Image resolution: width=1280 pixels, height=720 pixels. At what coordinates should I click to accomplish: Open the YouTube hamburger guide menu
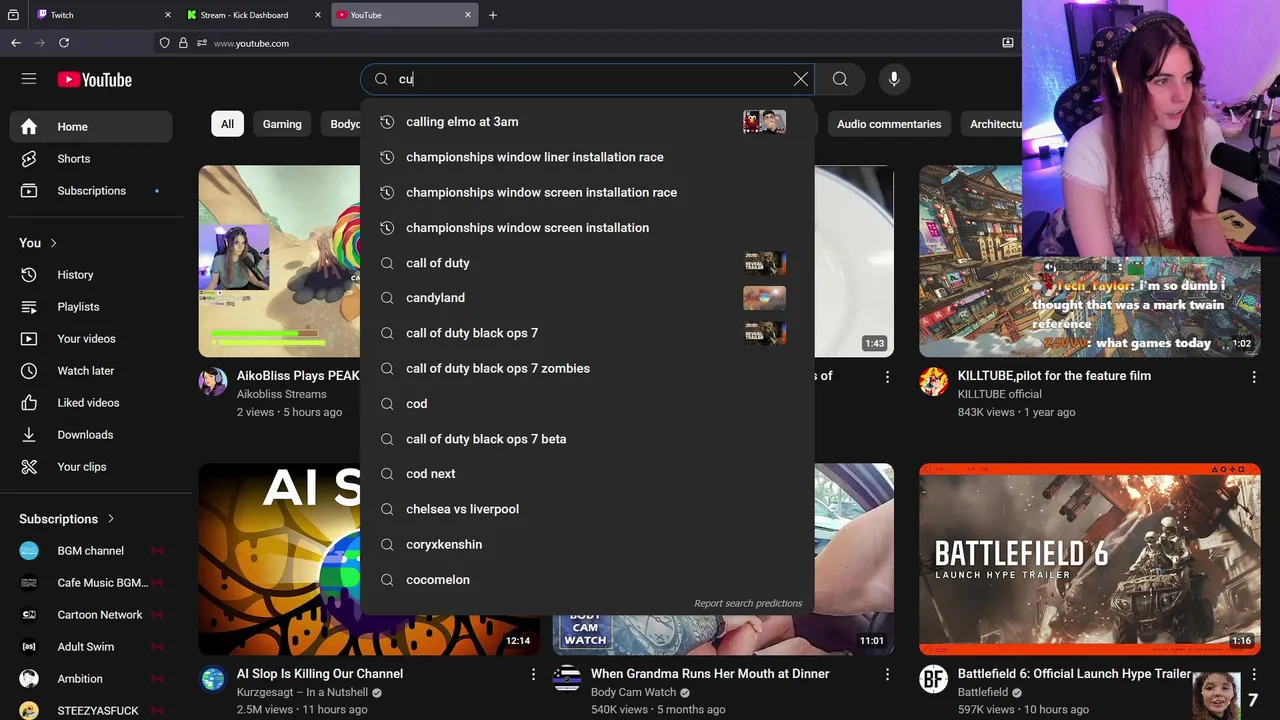coord(29,79)
